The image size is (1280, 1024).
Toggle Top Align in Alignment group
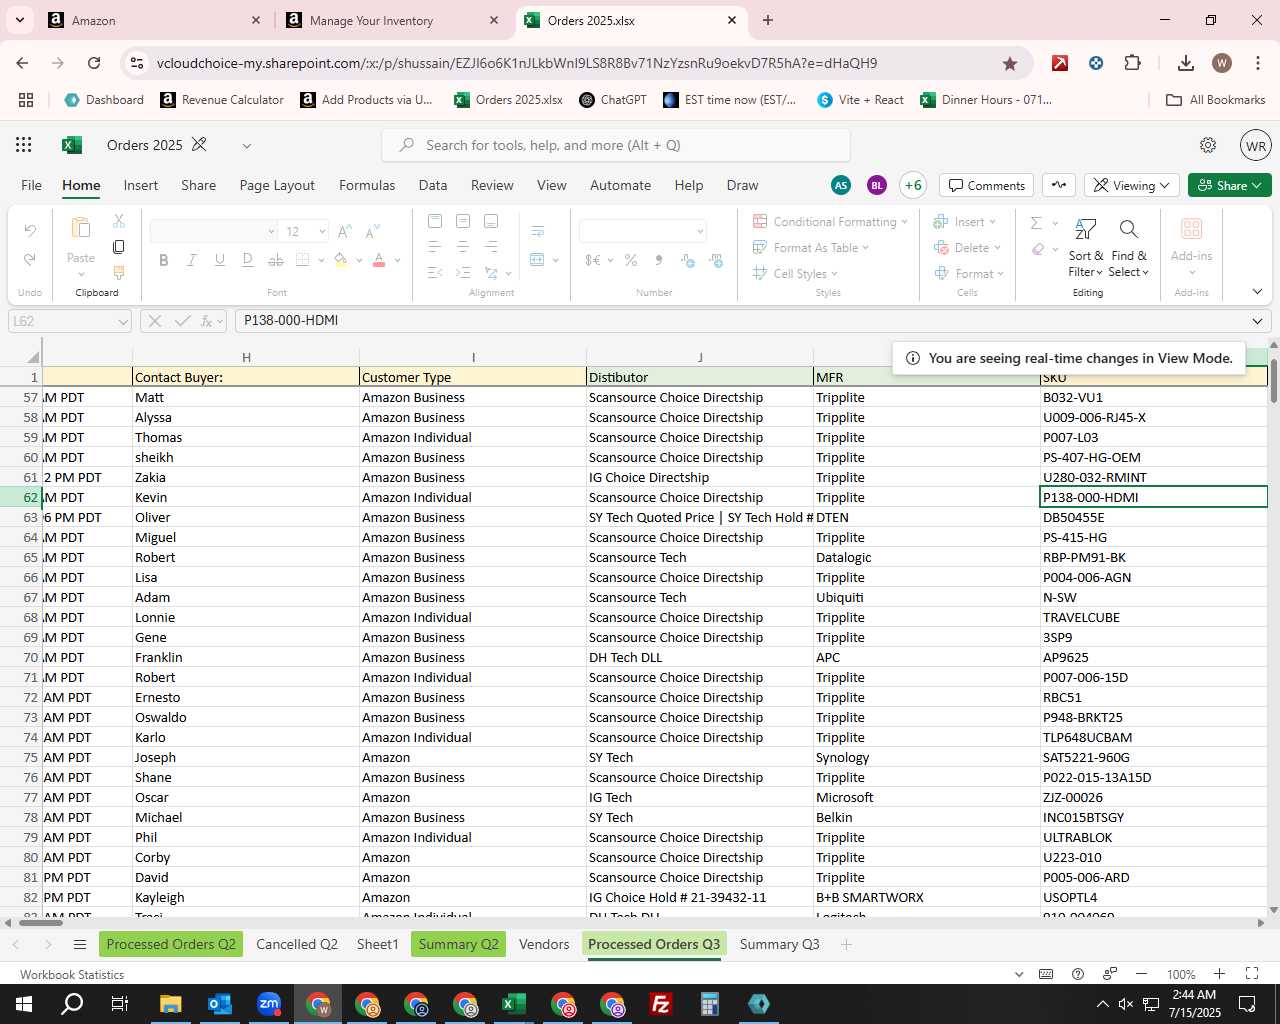[435, 221]
